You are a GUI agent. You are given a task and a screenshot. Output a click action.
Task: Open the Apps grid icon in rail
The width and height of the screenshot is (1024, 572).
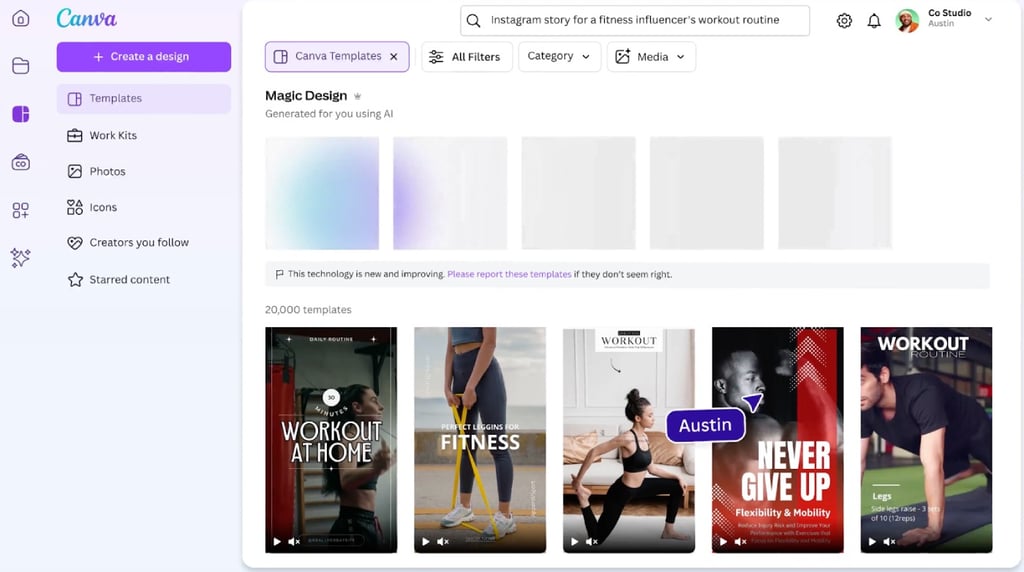(x=20, y=210)
